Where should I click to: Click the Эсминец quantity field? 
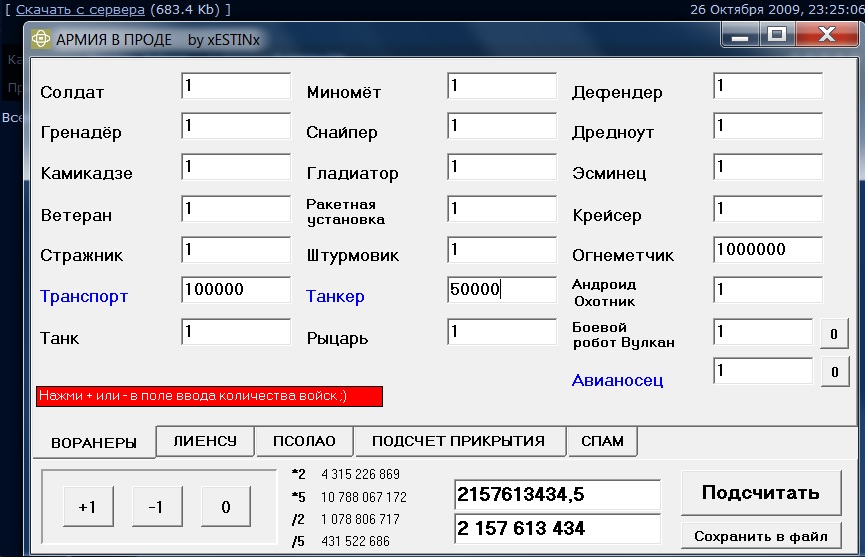[x=768, y=167]
